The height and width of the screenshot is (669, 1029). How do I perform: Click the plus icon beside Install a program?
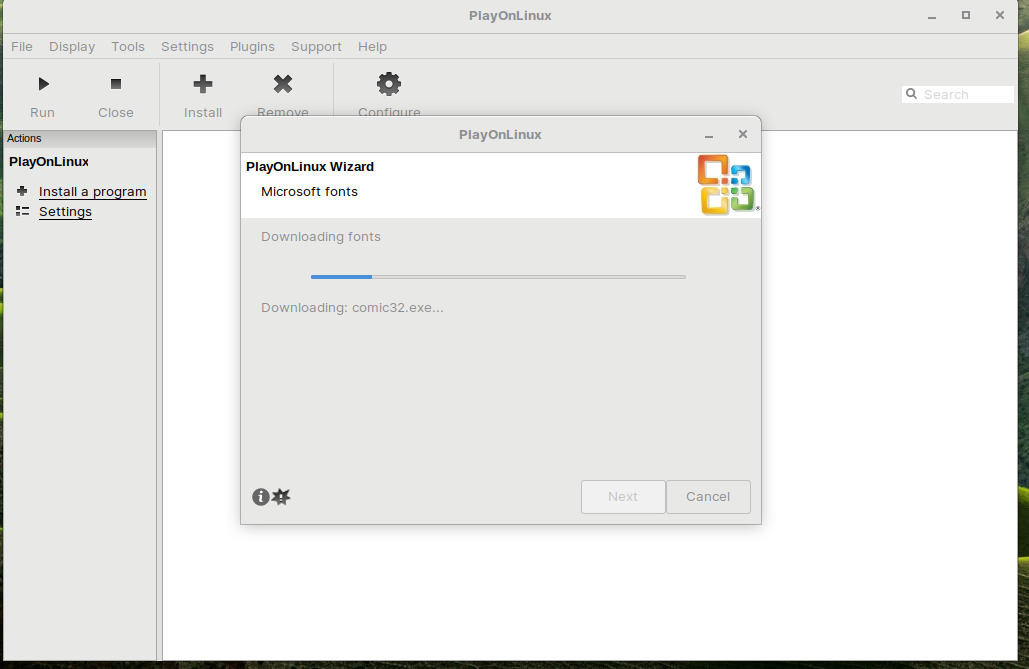(x=22, y=191)
